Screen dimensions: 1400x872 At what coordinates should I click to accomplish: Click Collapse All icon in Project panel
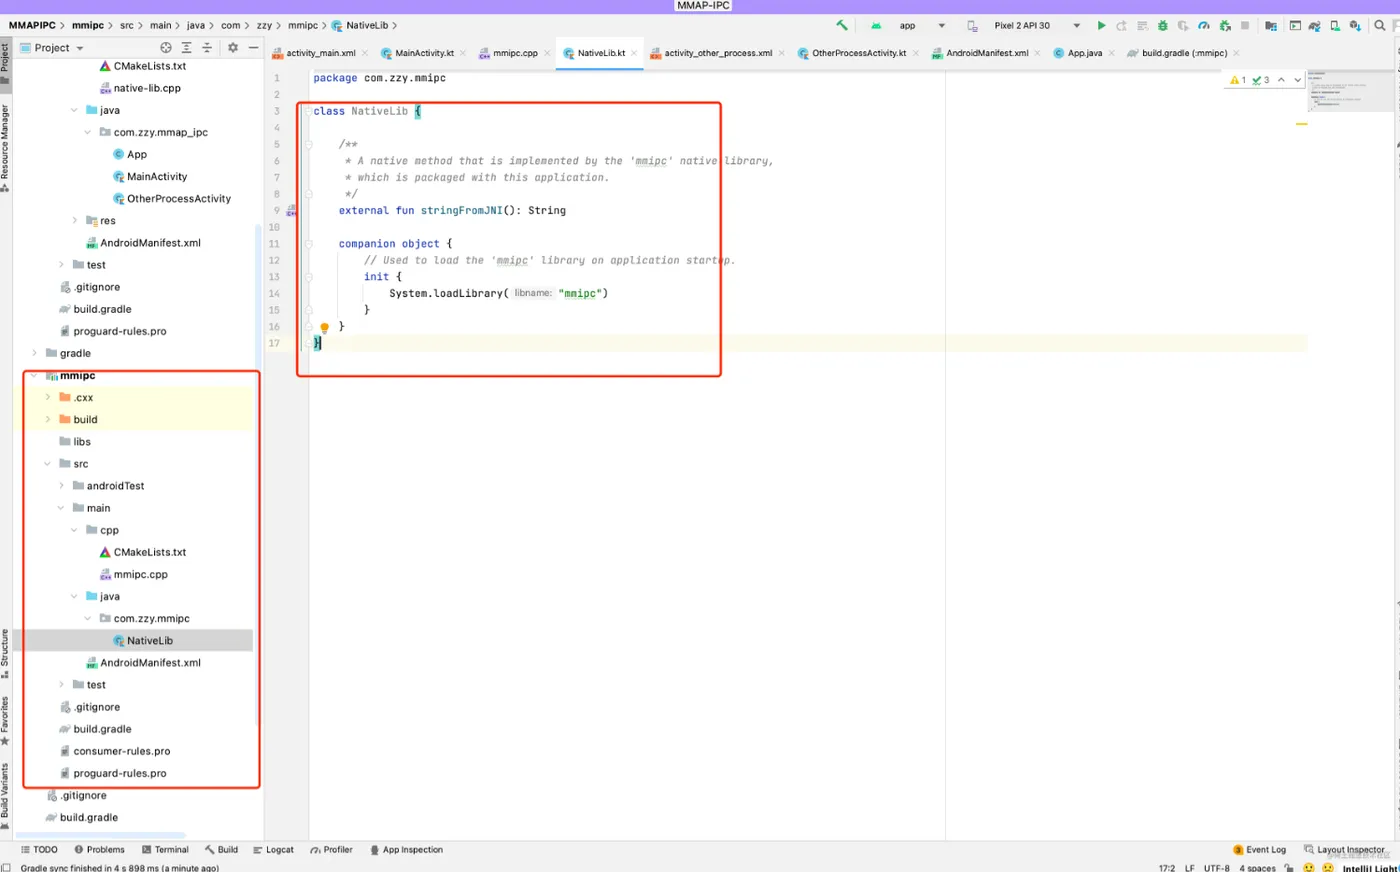tap(207, 47)
